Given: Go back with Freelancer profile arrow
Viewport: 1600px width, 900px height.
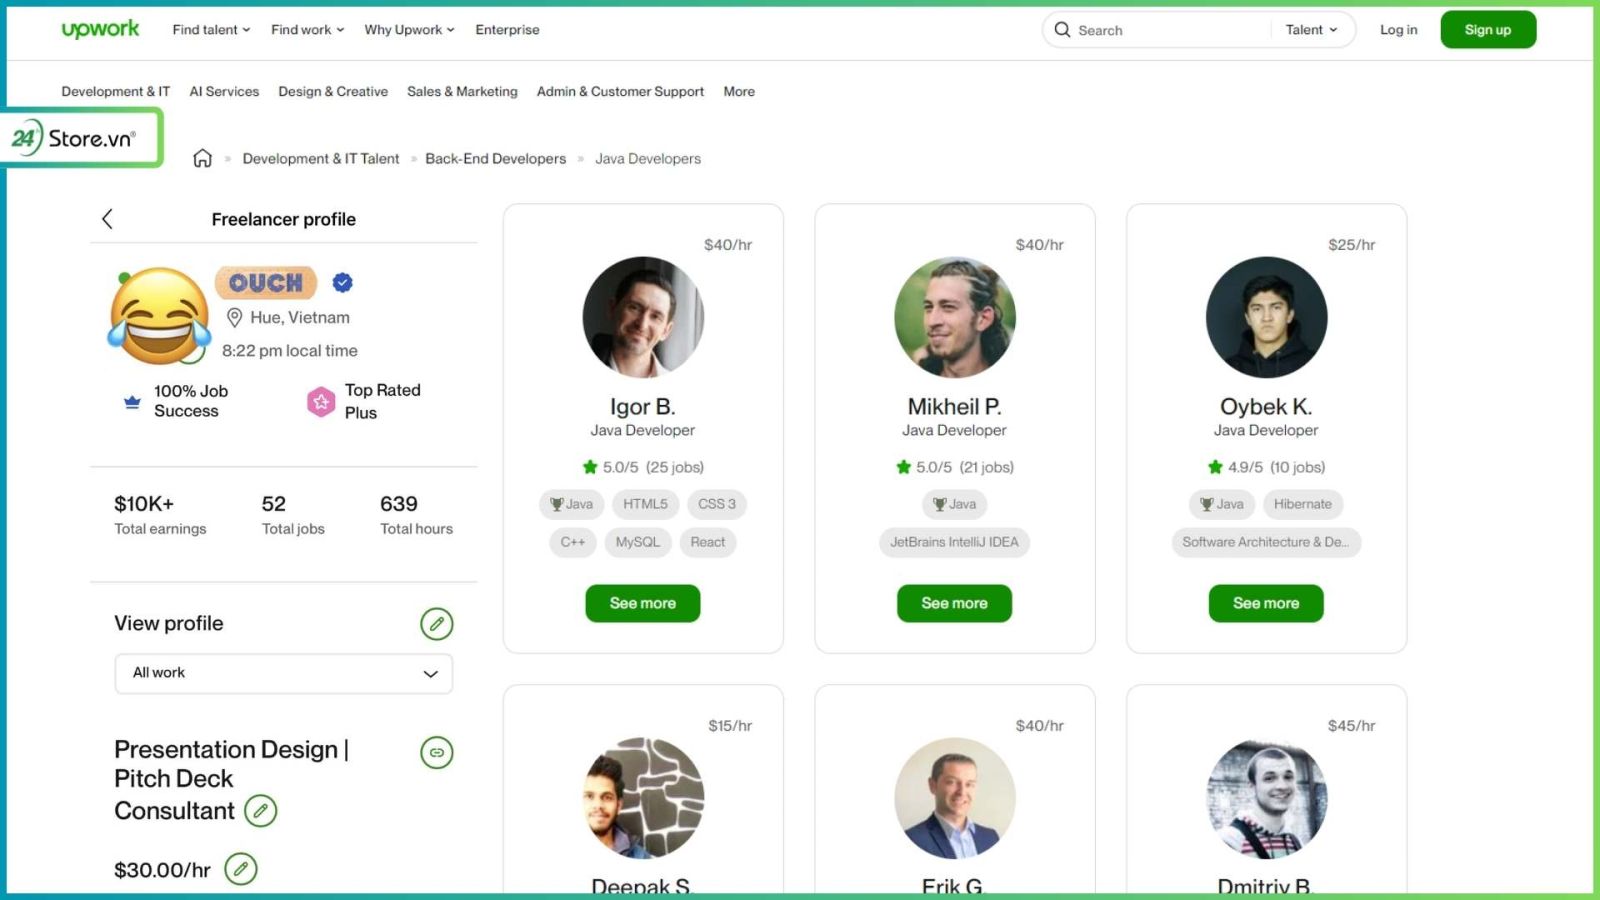Looking at the screenshot, I should click(x=107, y=219).
